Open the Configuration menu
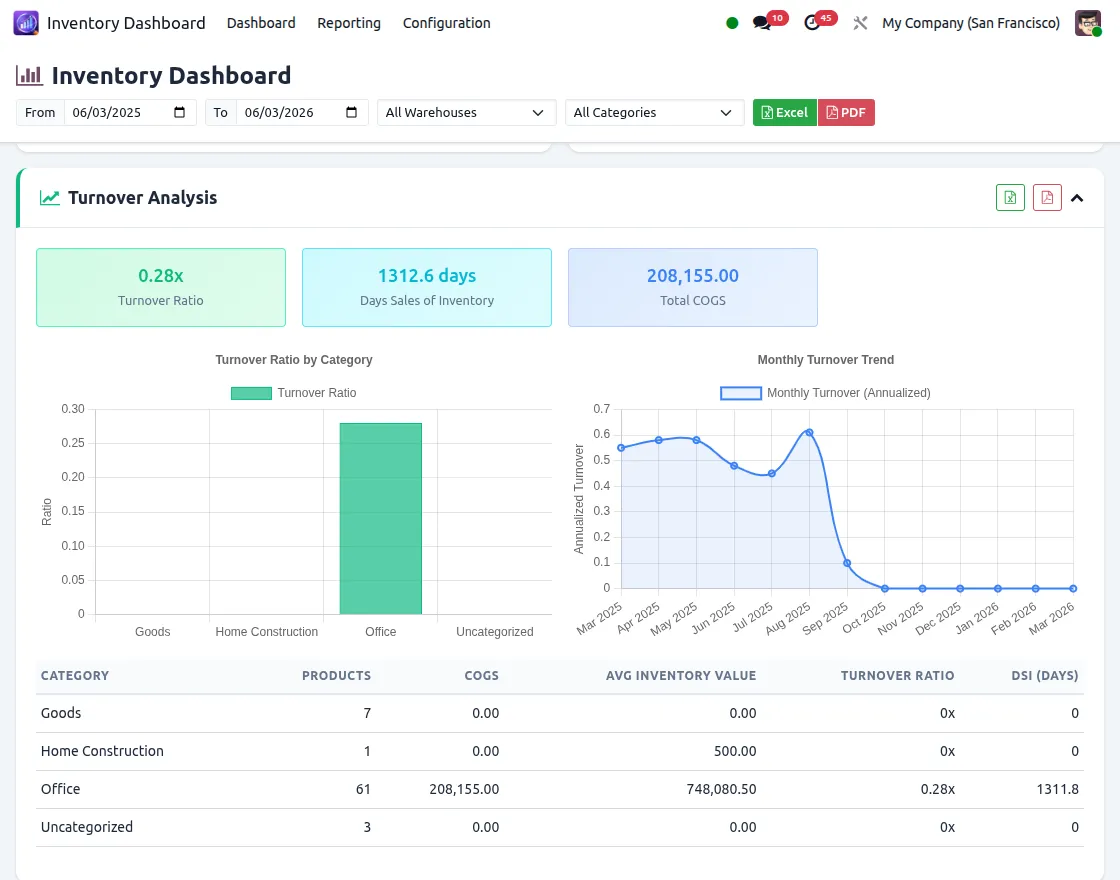1120x880 pixels. [446, 22]
